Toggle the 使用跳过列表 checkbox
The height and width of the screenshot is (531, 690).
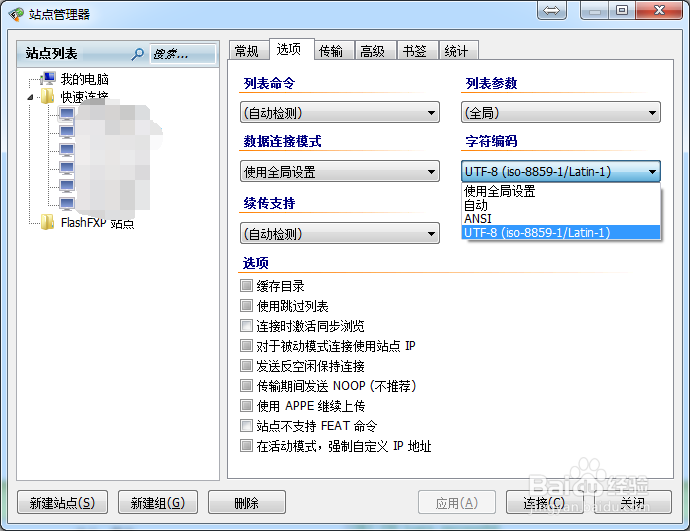pos(246,305)
